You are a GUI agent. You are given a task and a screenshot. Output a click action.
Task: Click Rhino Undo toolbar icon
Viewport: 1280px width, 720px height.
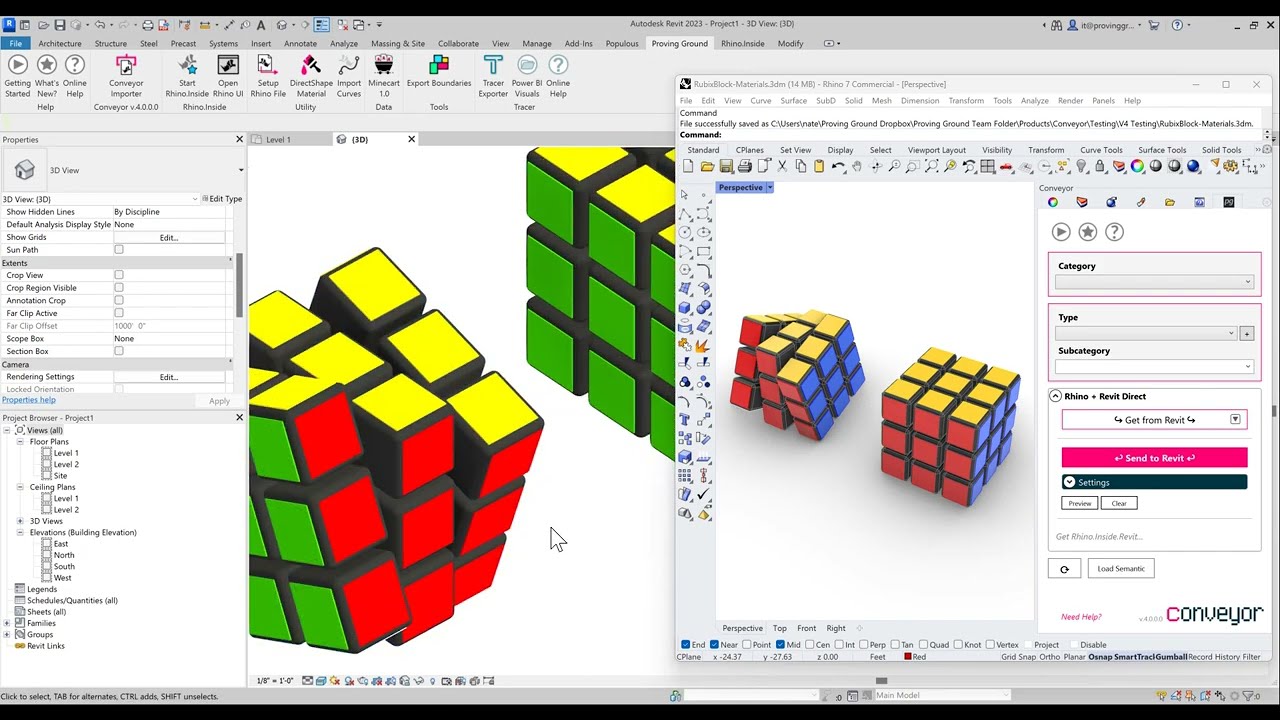tap(838, 167)
